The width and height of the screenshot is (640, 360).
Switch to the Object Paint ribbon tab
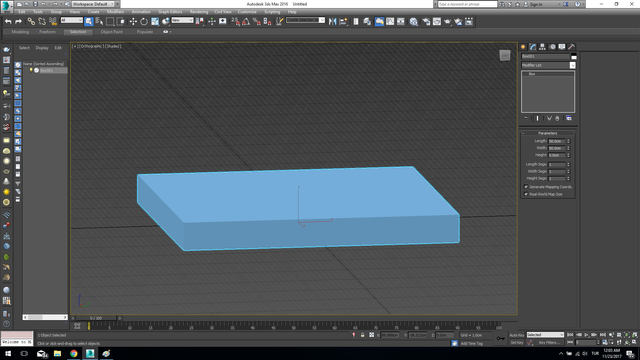(x=111, y=32)
